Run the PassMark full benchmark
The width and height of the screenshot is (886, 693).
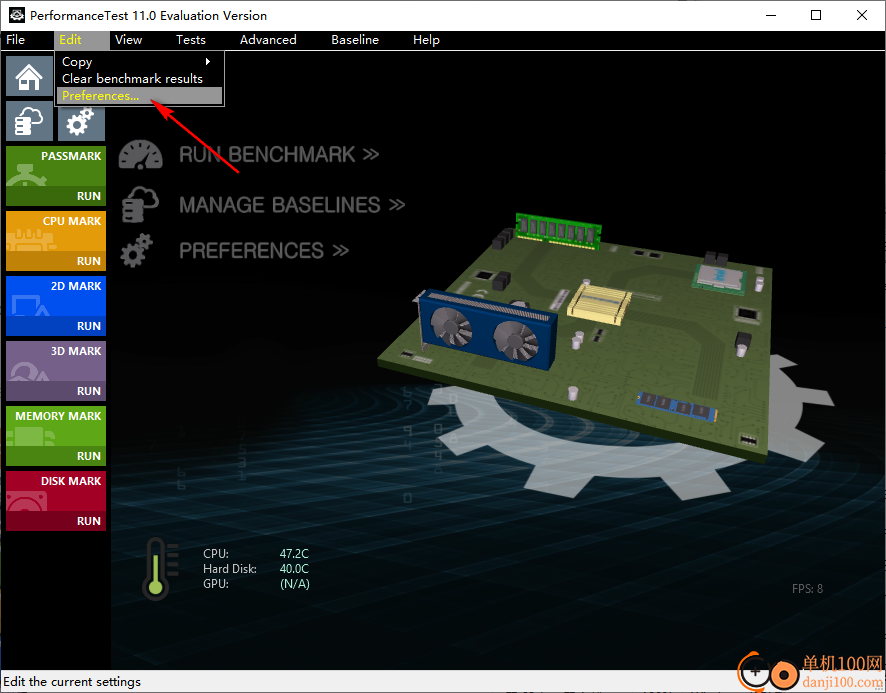[x=56, y=196]
